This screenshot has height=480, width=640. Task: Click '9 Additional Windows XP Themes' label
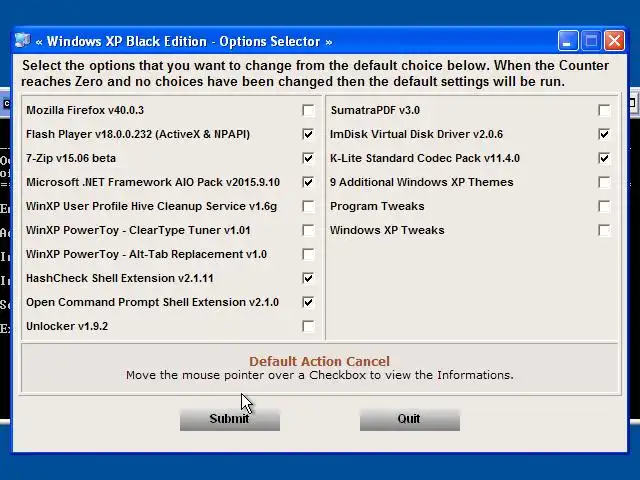click(422, 182)
